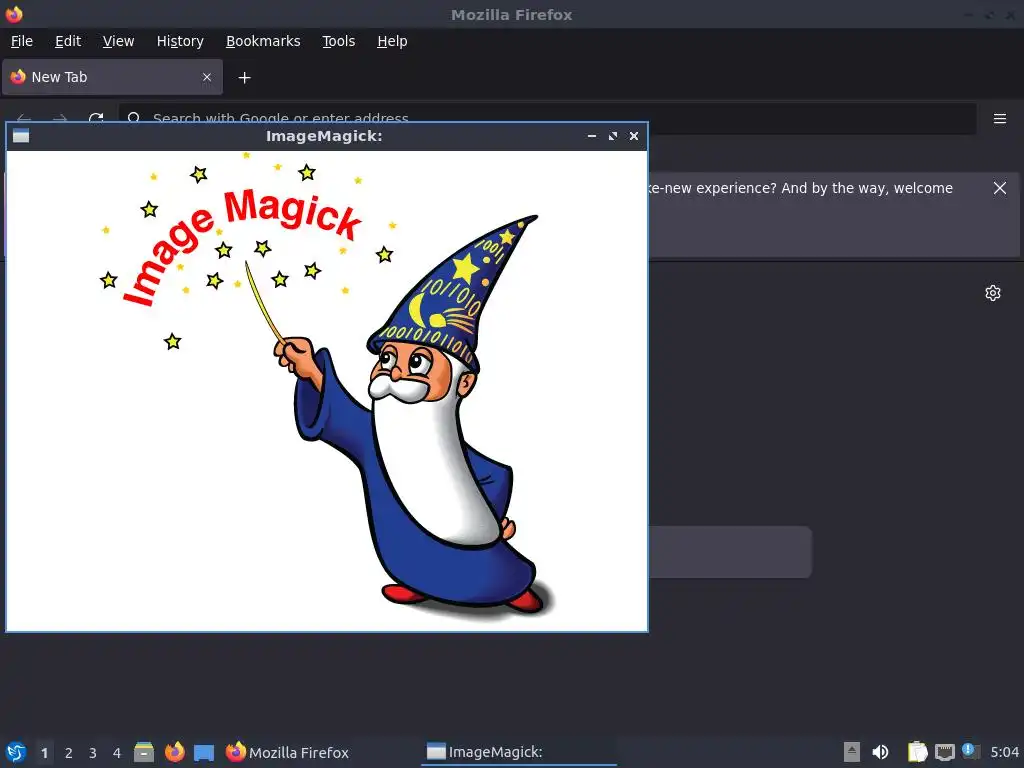Click the wizard image in ImageMagick

point(327,391)
